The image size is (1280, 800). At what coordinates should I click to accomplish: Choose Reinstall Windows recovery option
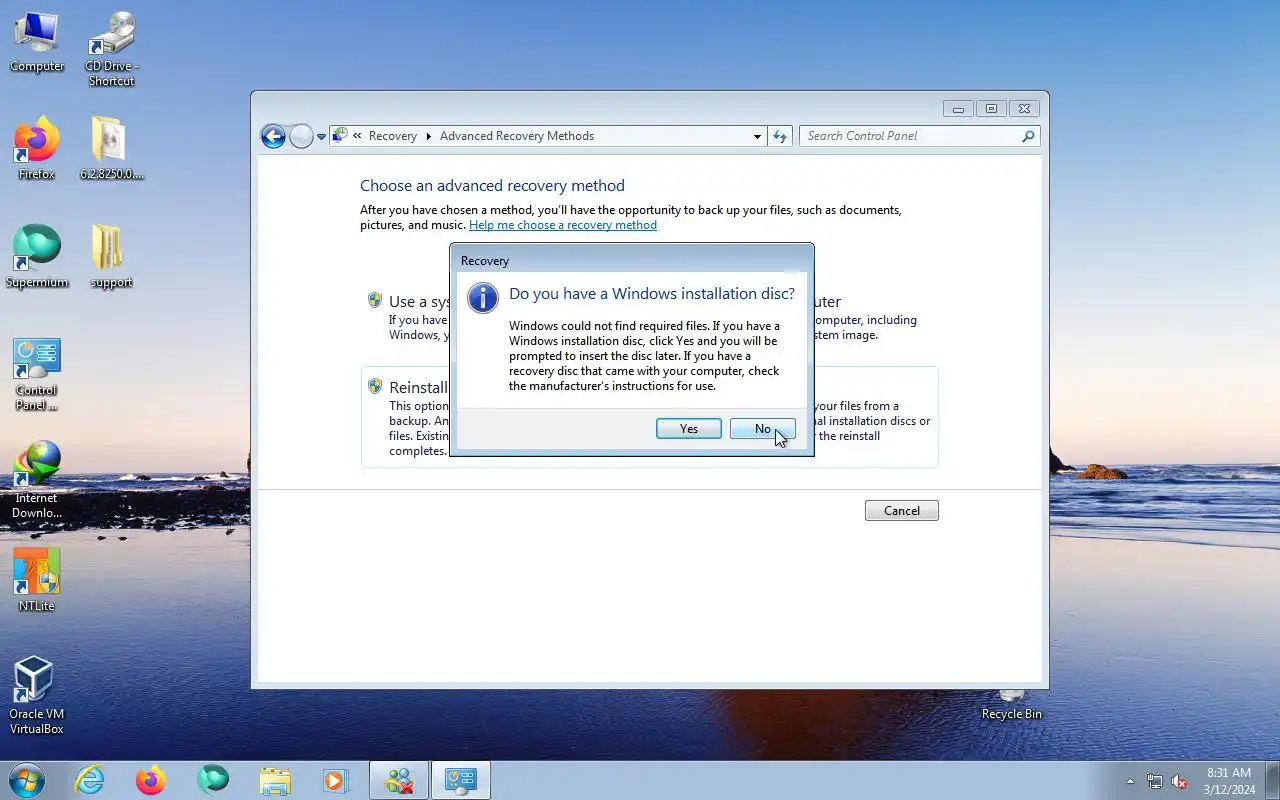coord(650,417)
